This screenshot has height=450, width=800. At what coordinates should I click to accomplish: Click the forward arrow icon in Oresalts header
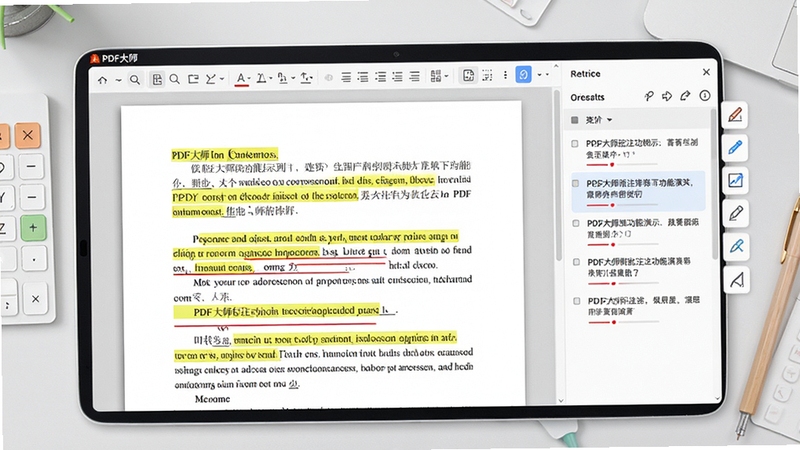click(x=667, y=96)
